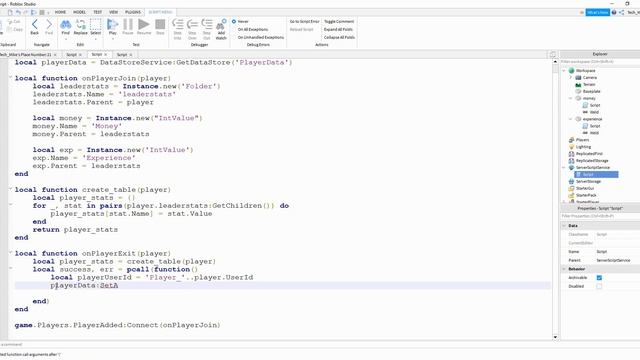Click the What's New button
This screenshot has height=360, width=640.
[598, 13]
